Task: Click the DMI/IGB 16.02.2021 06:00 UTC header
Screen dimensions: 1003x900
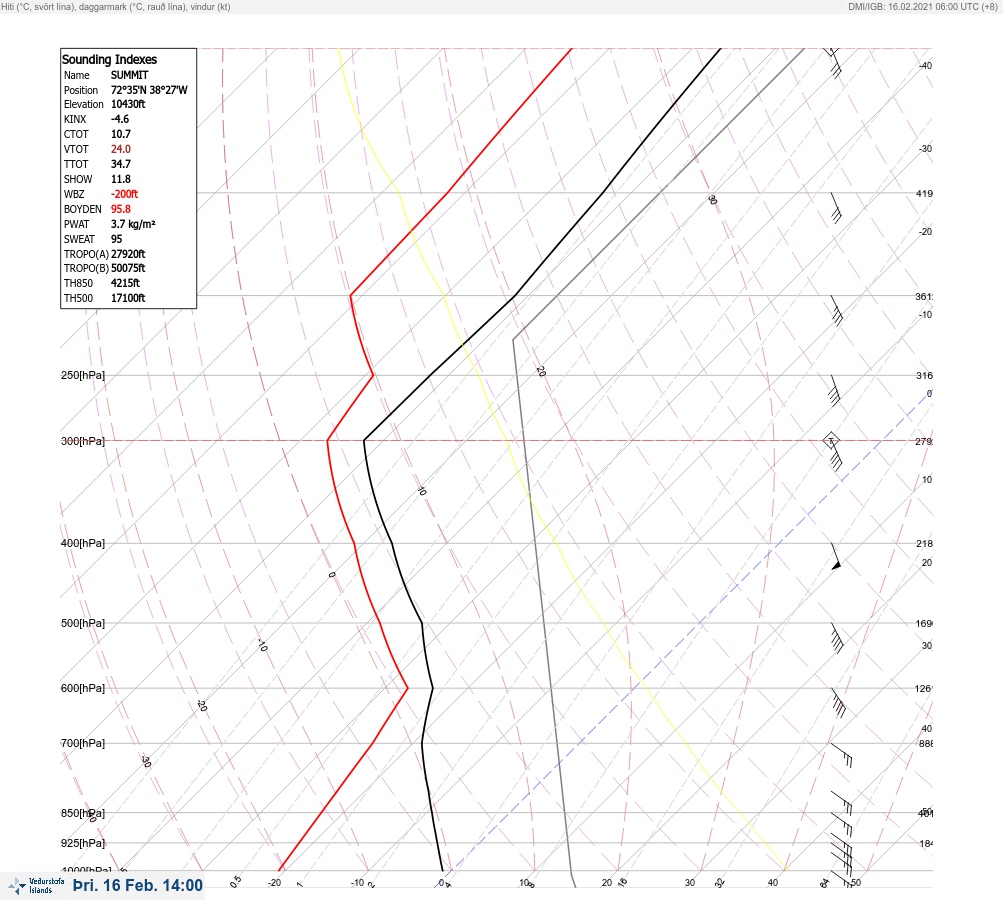Action: click(x=922, y=6)
